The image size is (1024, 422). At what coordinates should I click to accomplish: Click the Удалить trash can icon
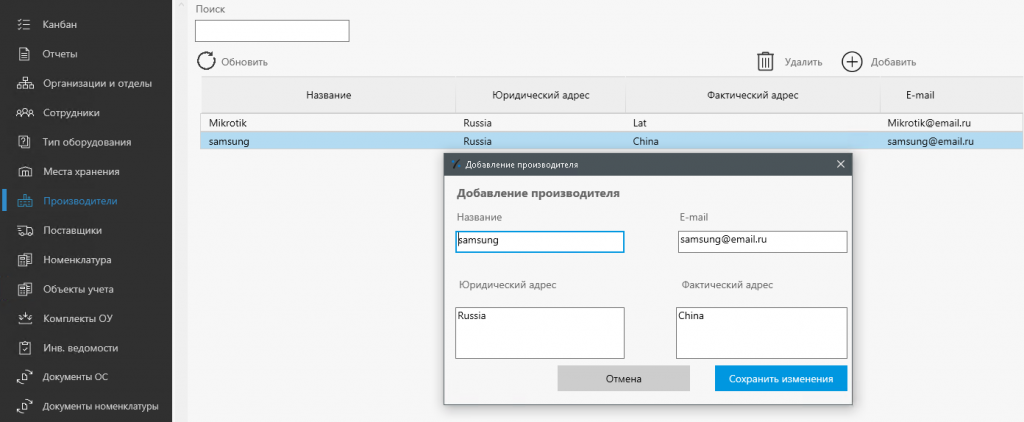click(765, 61)
